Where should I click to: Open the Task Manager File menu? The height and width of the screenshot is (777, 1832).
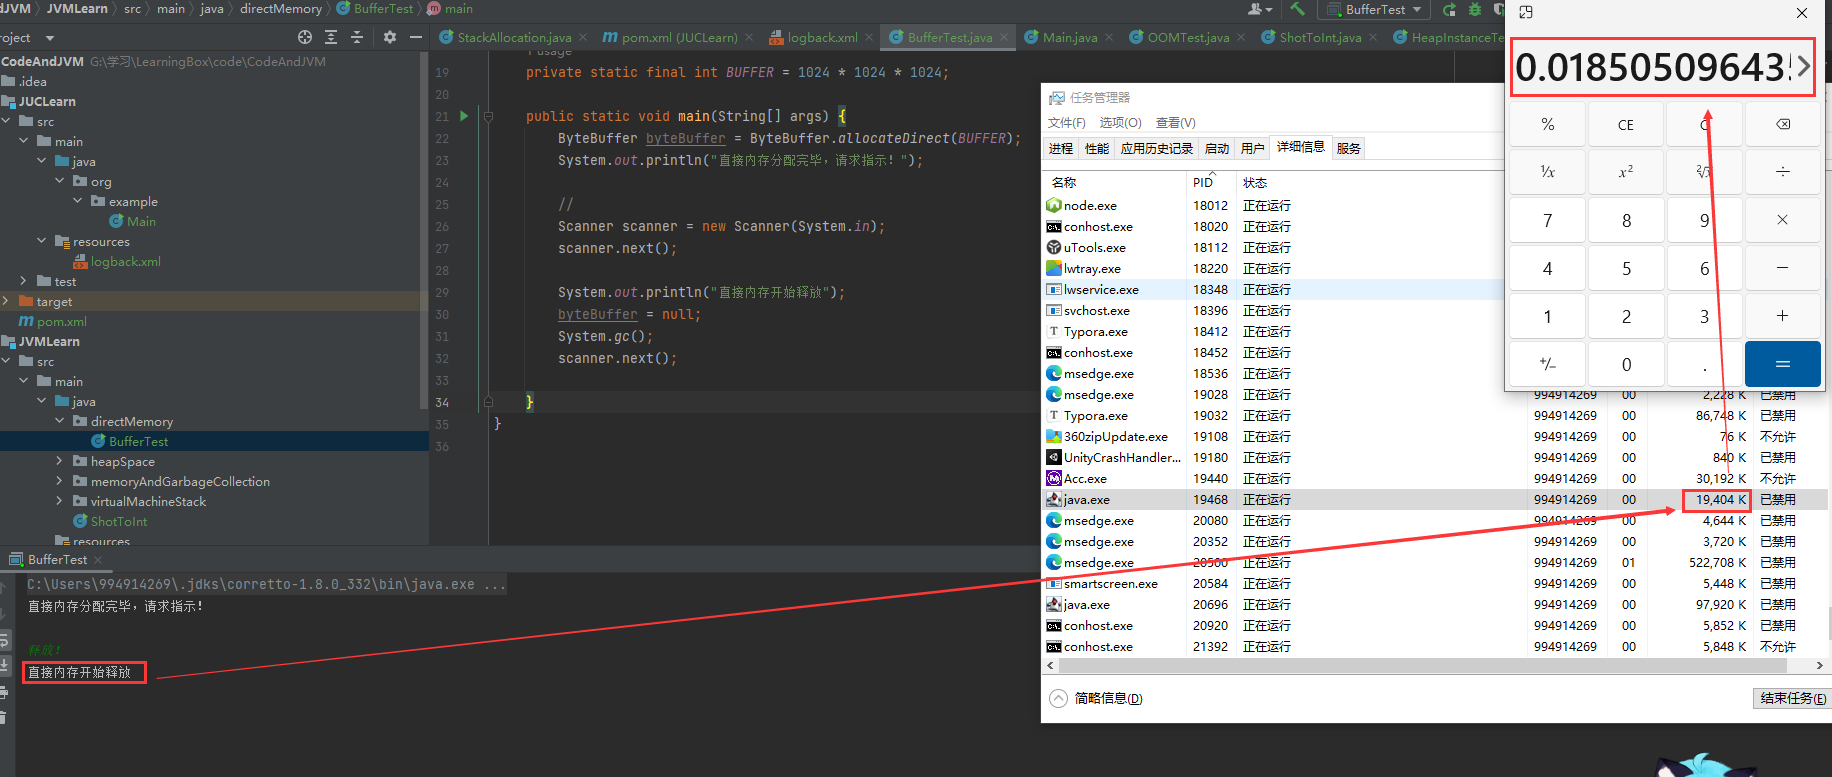(x=1066, y=122)
